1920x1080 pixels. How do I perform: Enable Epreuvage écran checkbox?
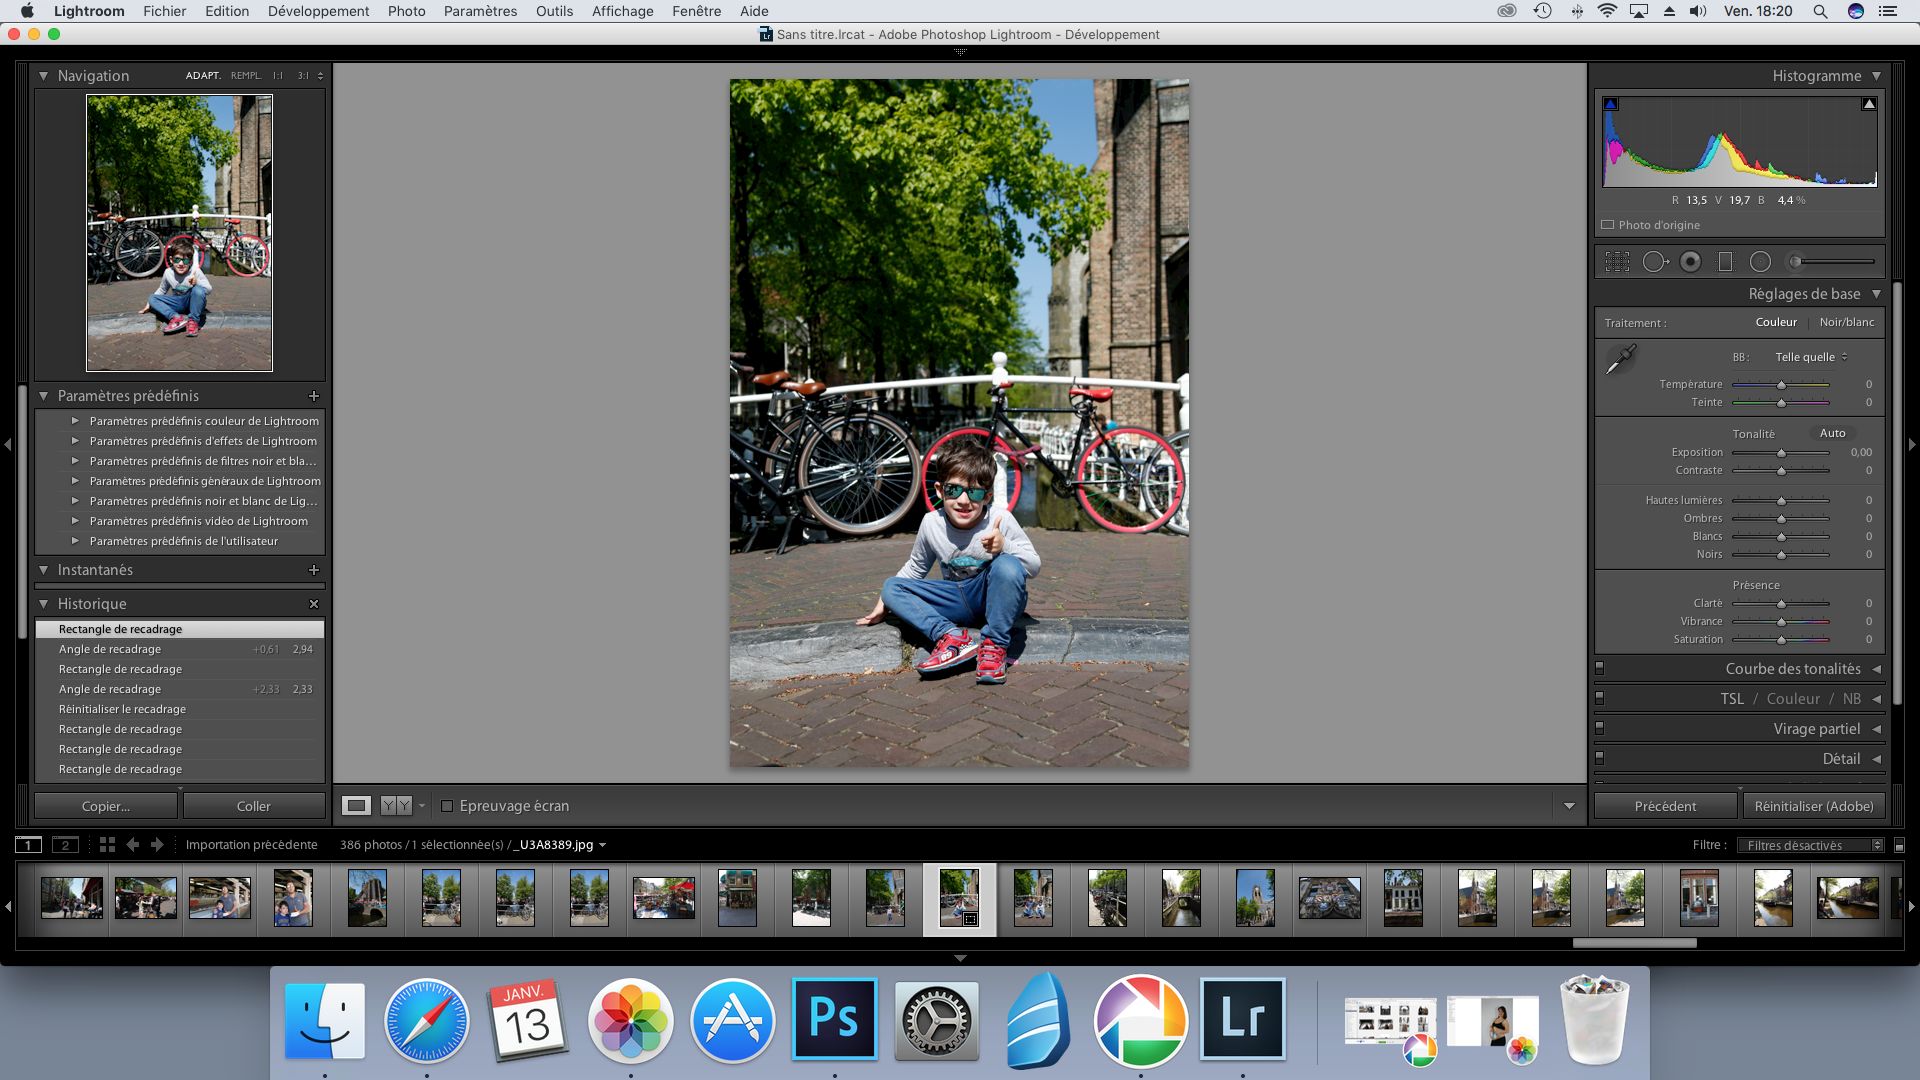point(447,806)
